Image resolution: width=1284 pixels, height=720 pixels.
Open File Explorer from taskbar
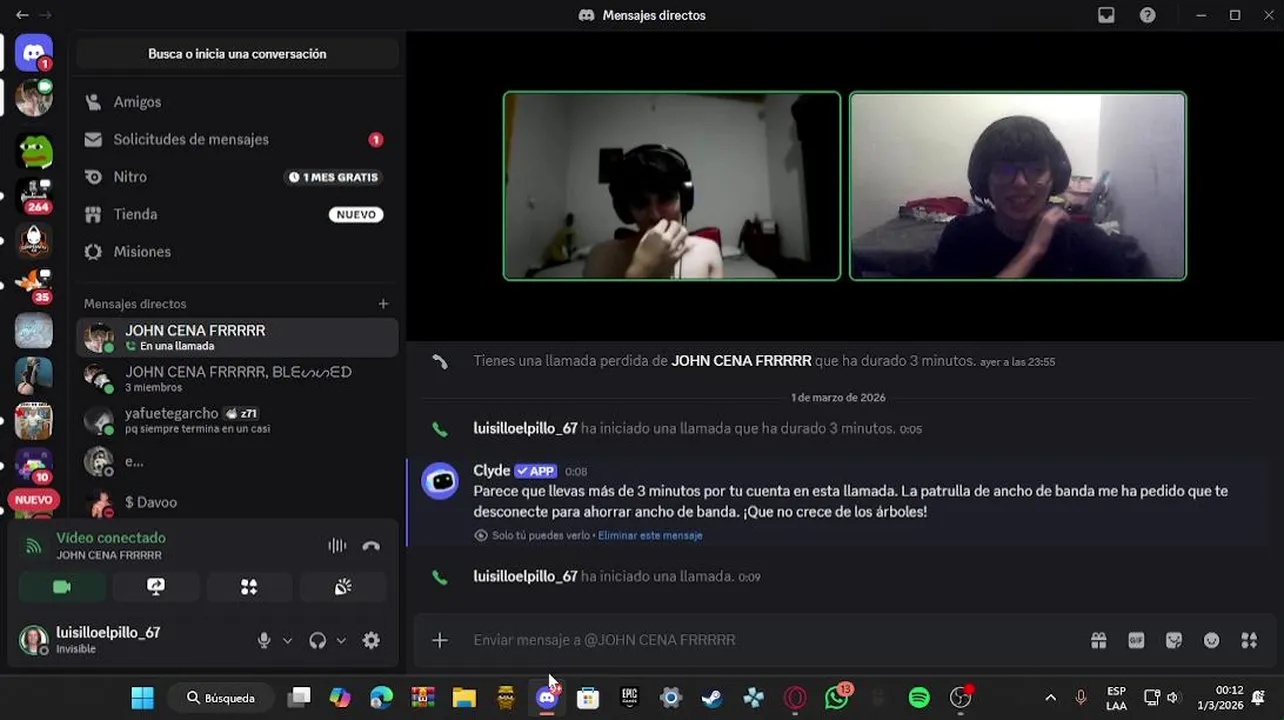click(x=464, y=698)
